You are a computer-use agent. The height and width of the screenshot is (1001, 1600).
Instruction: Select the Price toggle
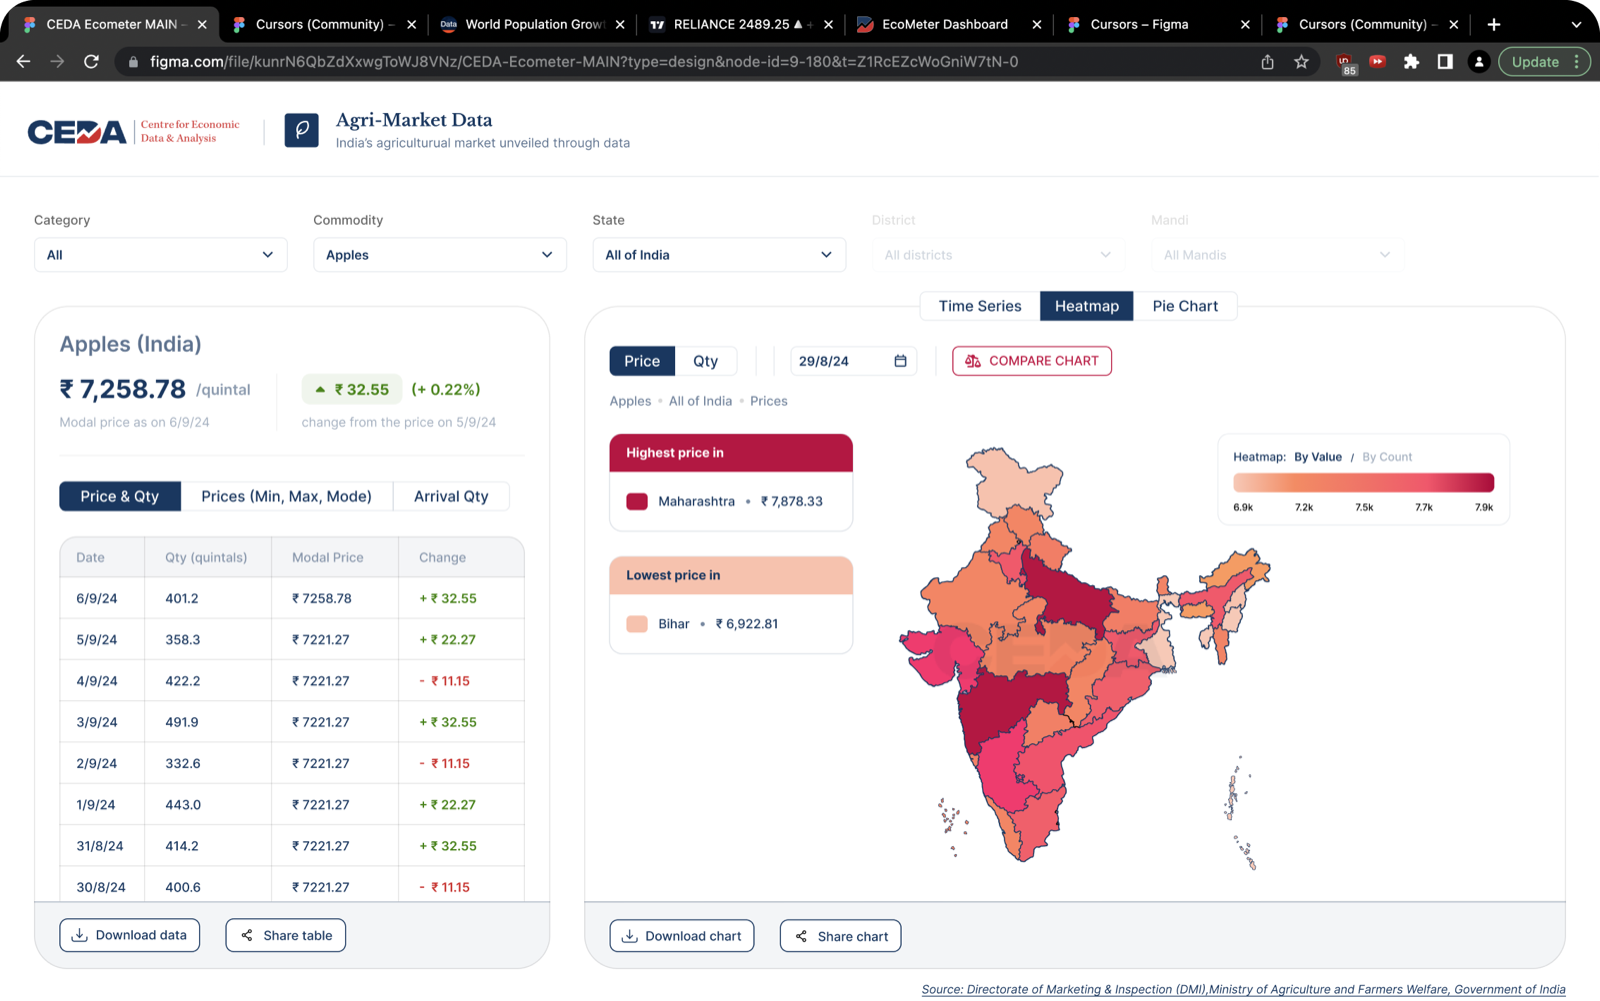[642, 361]
